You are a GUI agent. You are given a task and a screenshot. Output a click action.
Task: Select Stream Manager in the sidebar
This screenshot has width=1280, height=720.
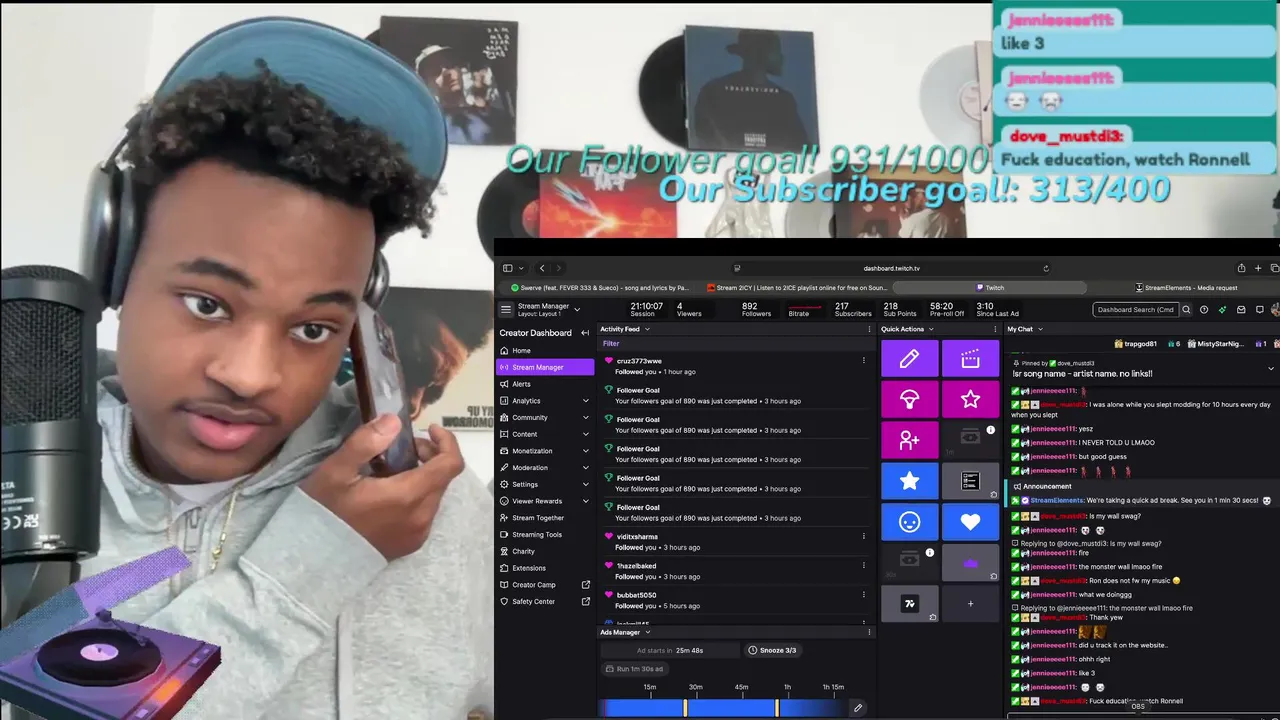[546, 367]
